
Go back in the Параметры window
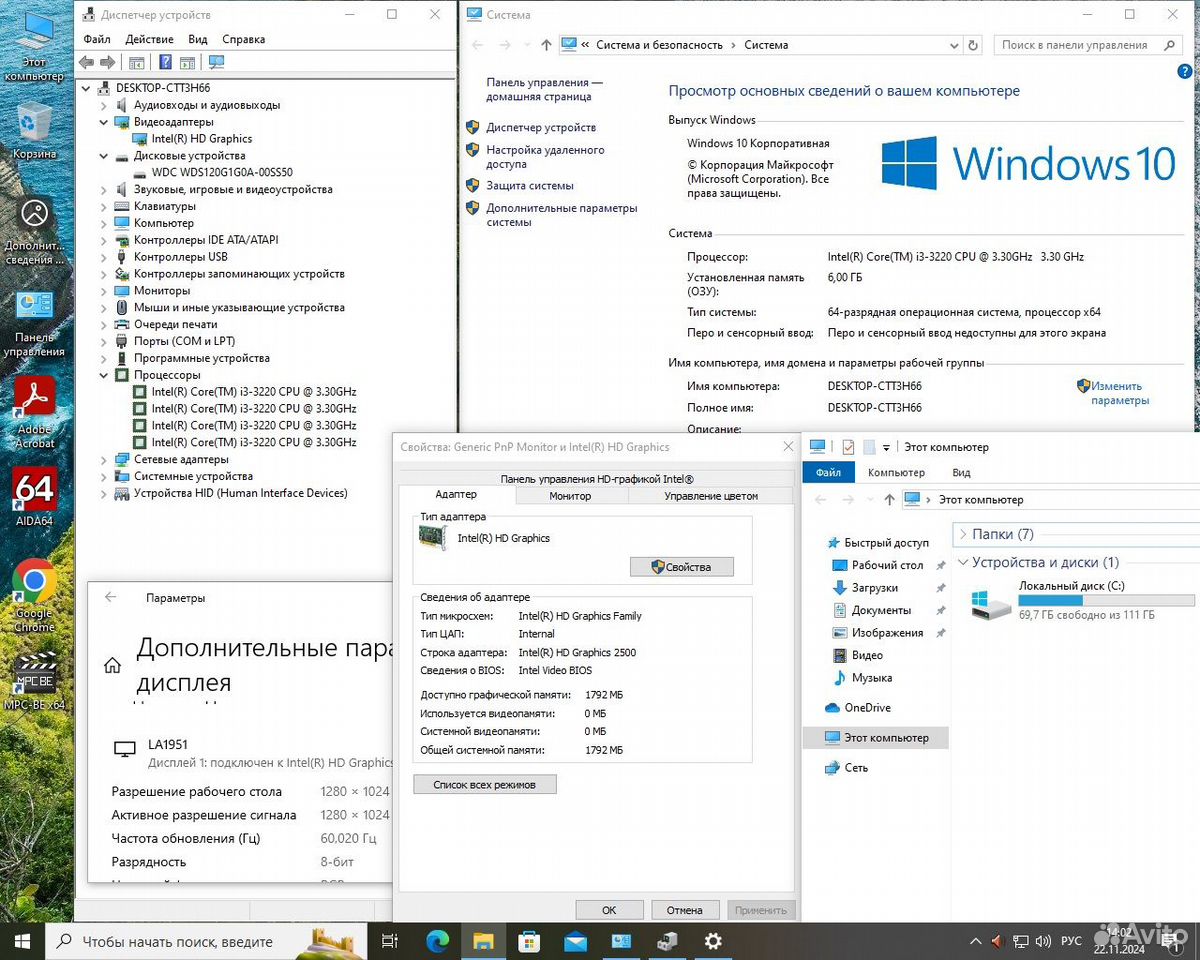coord(111,597)
